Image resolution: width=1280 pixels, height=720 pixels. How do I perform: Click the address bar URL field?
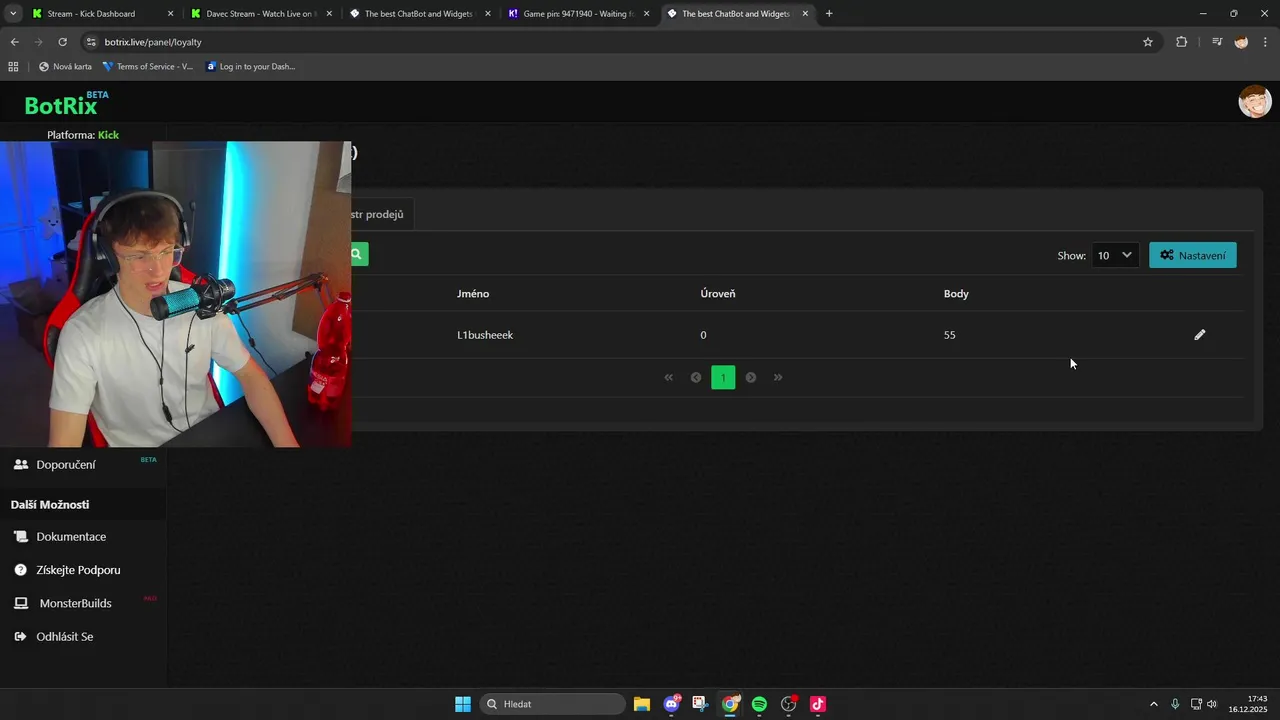(620, 42)
